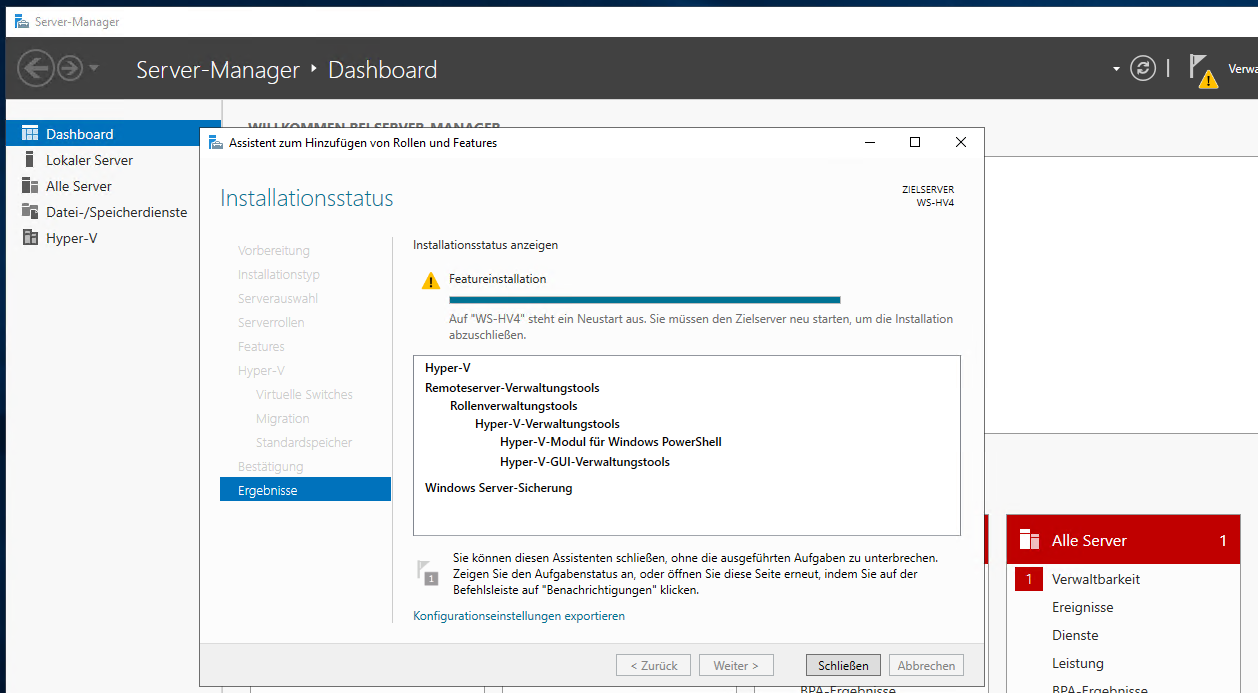Screen dimensions: 1258x693
Task: Select the Bestätigung wizard step
Action: 270,467
